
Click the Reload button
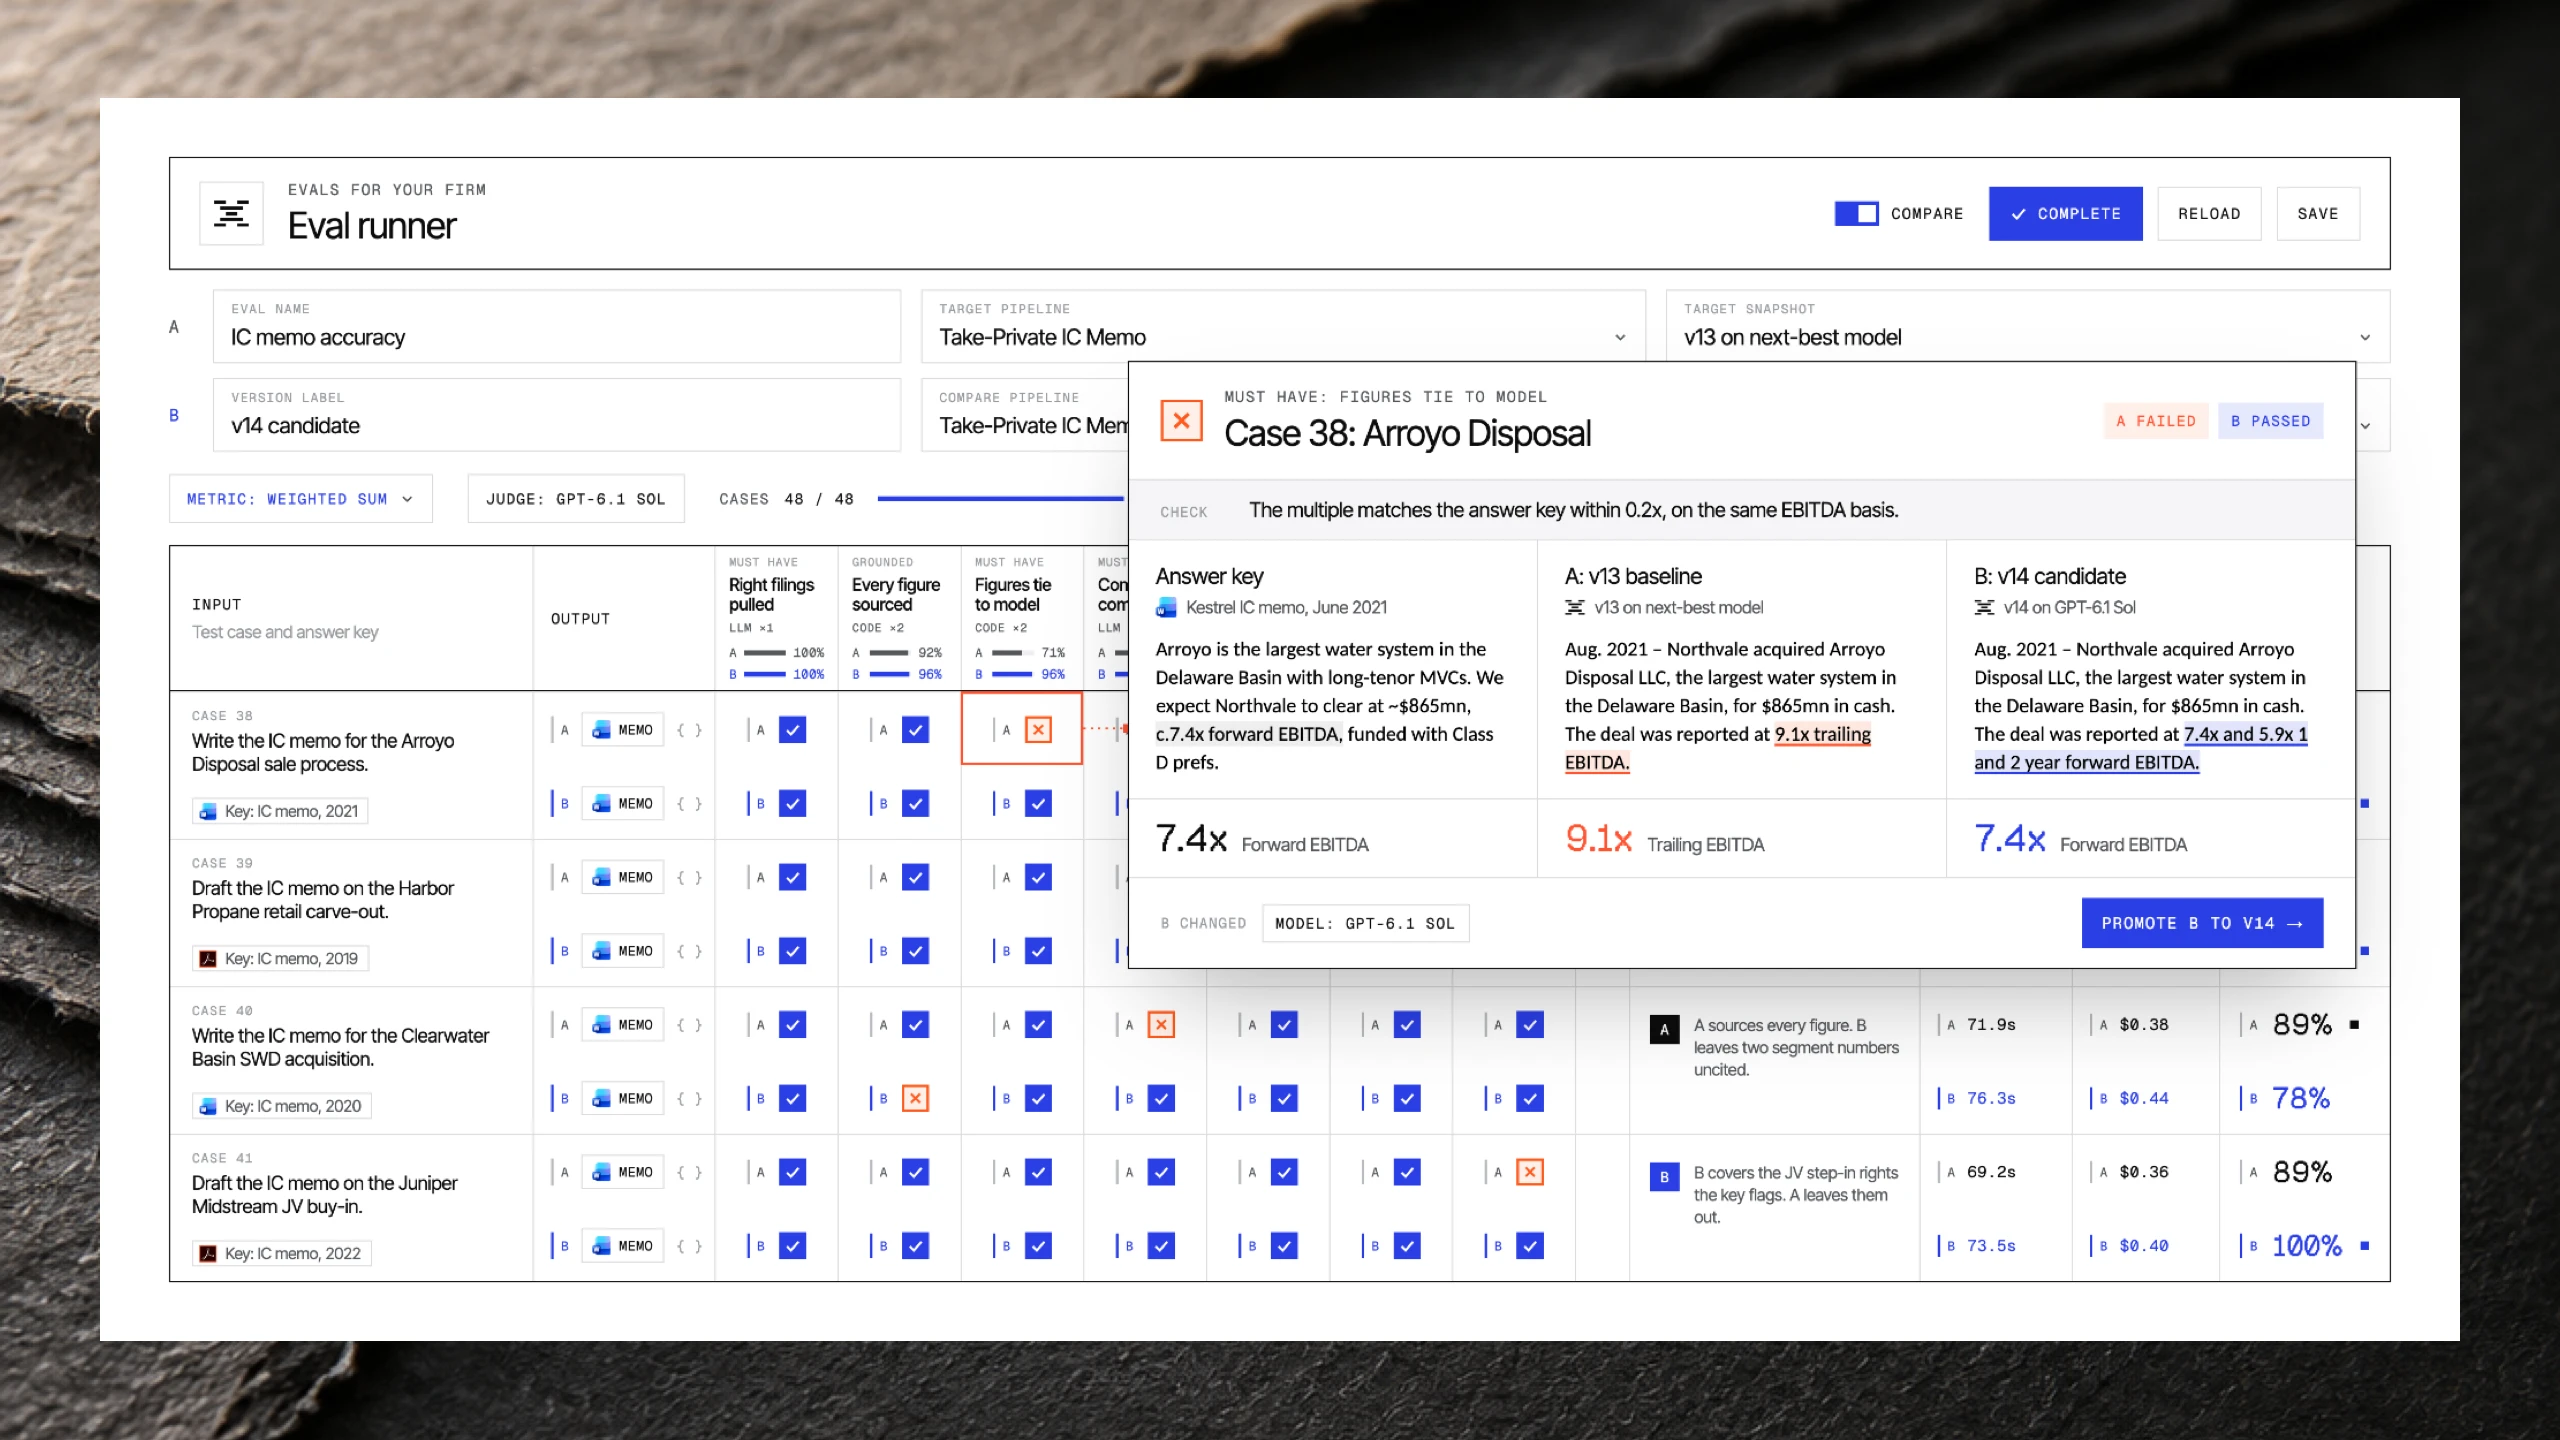coord(2209,214)
